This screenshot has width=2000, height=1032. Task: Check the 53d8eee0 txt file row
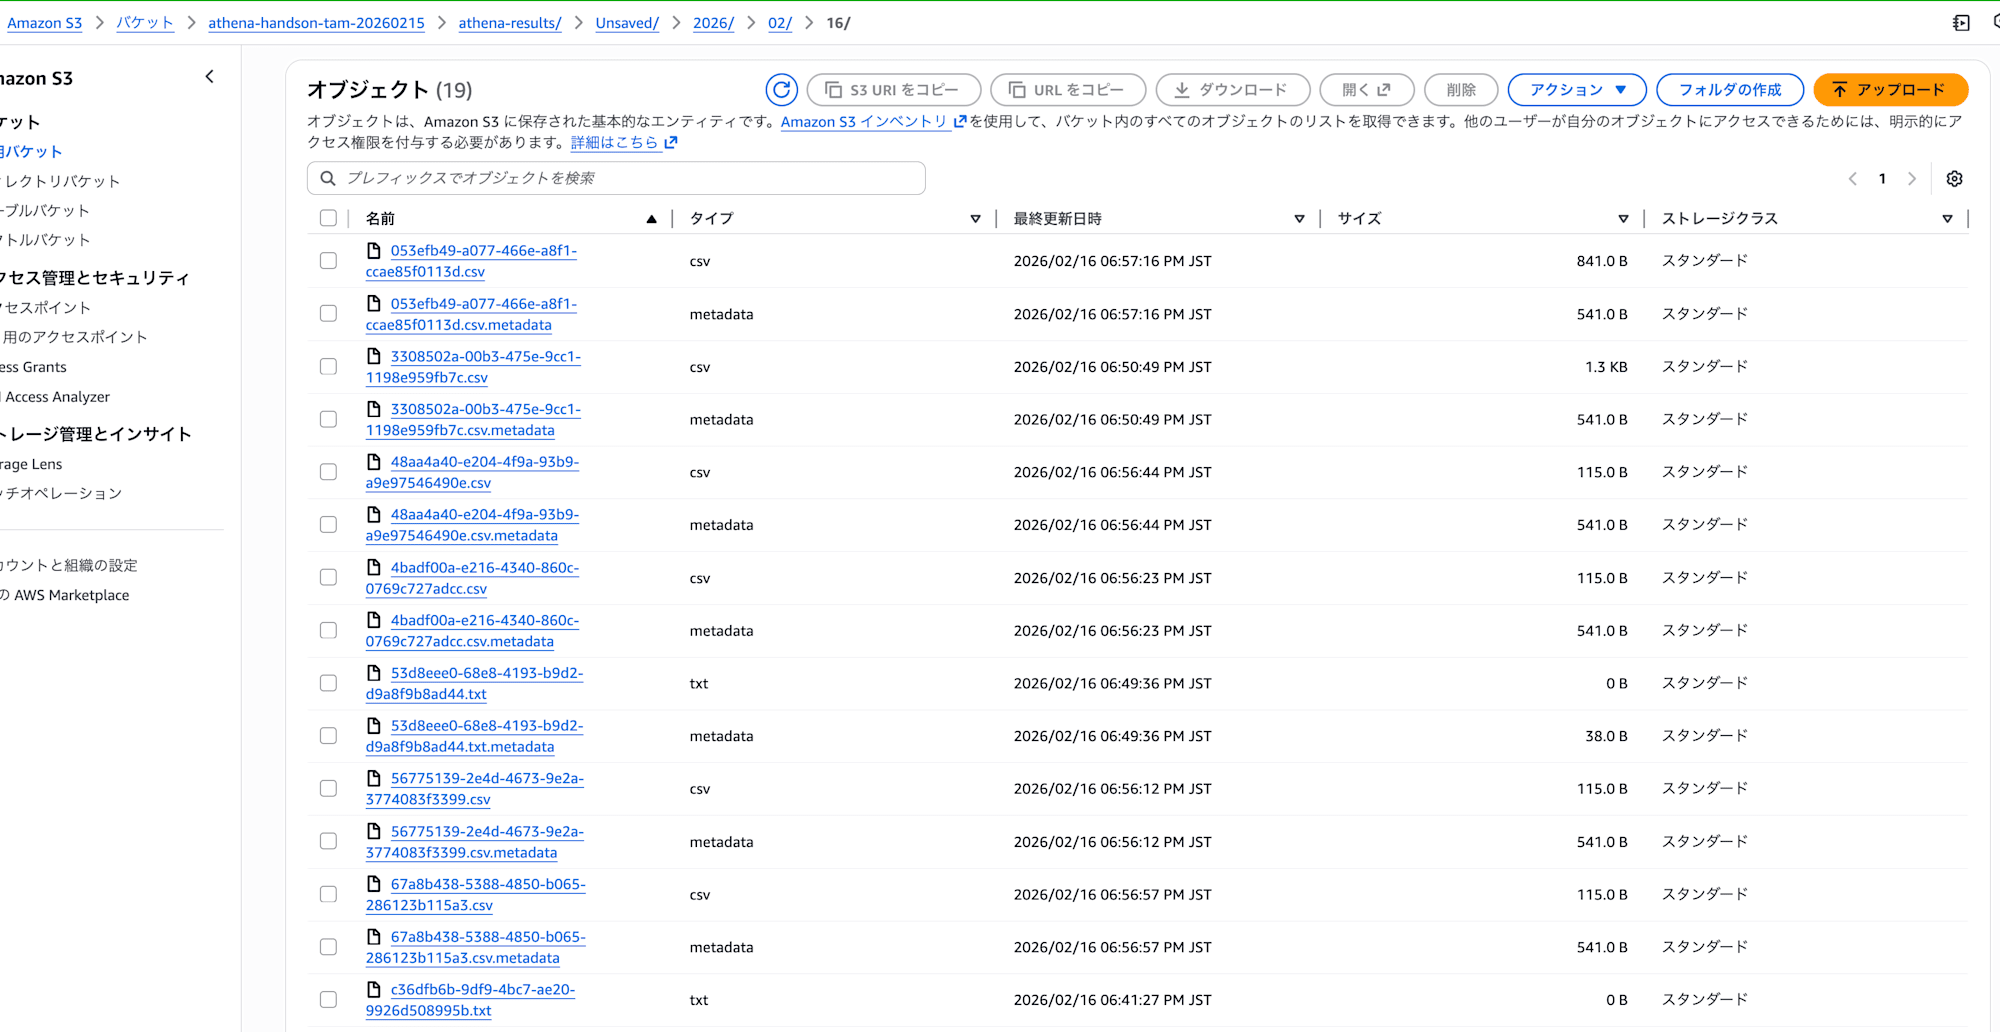pos(328,683)
